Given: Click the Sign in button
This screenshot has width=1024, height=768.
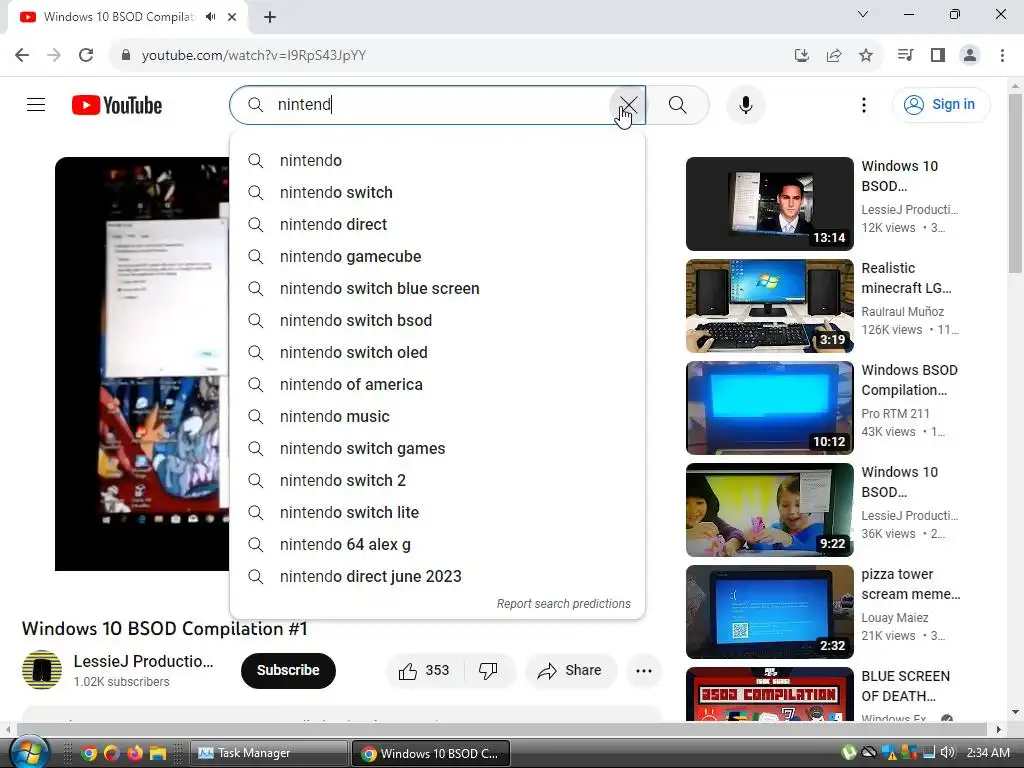Looking at the screenshot, I should [x=940, y=104].
